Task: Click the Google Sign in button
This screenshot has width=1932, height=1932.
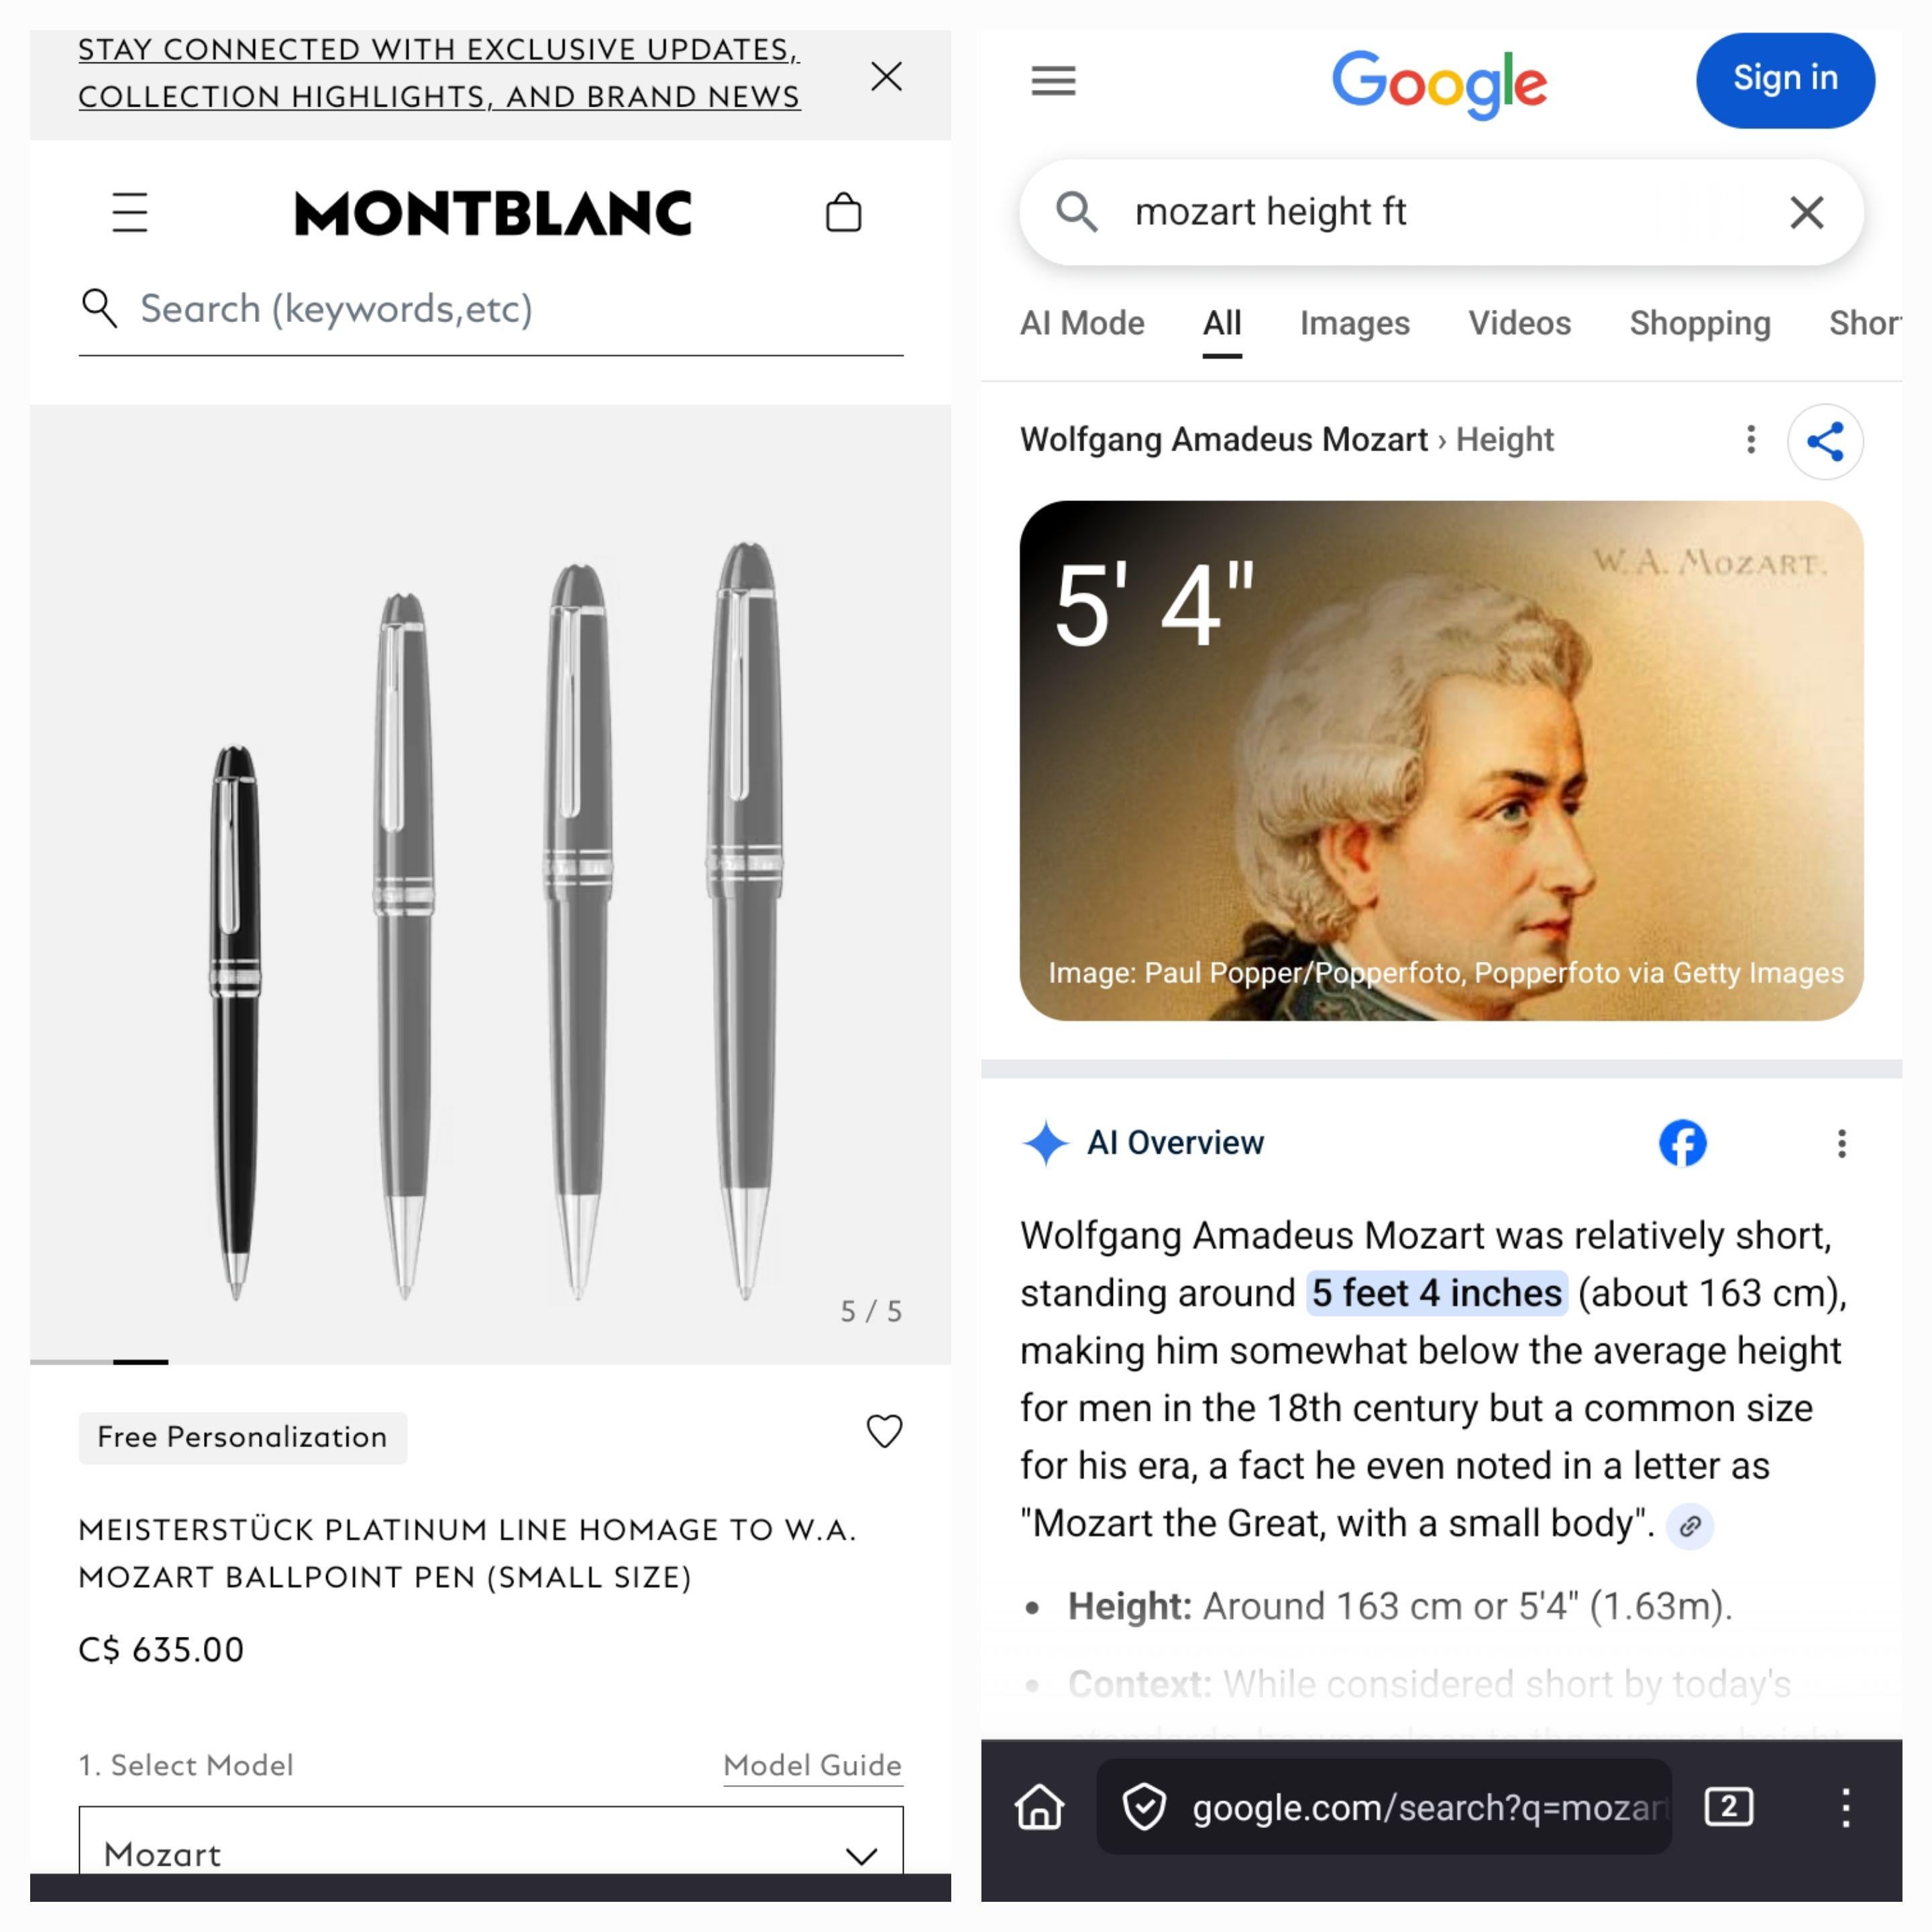Action: coord(1785,80)
